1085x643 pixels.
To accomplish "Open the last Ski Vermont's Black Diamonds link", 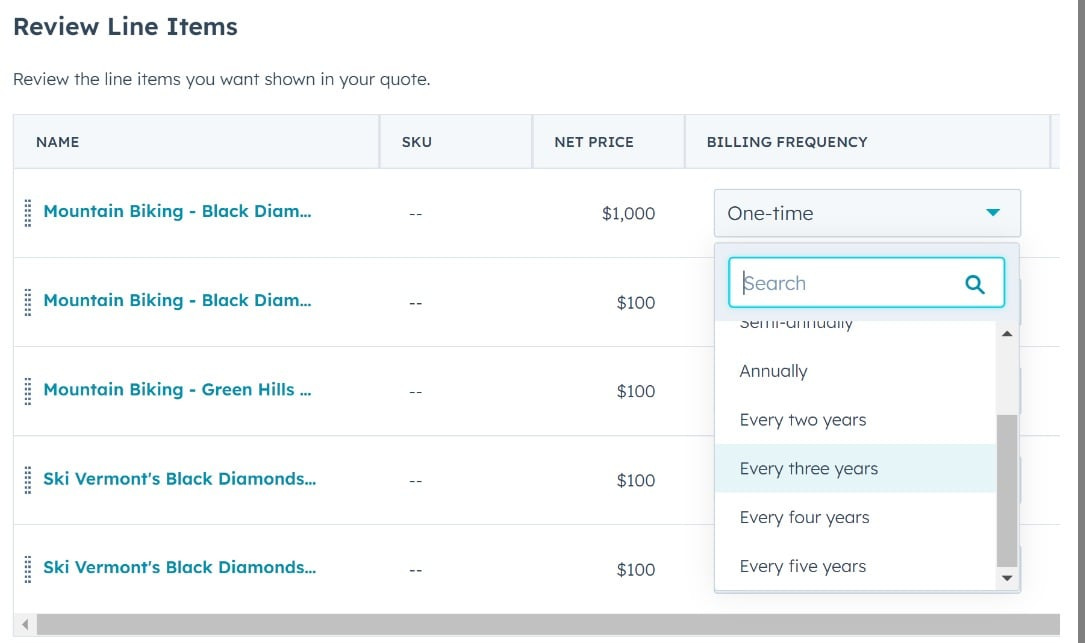I will click(179, 568).
